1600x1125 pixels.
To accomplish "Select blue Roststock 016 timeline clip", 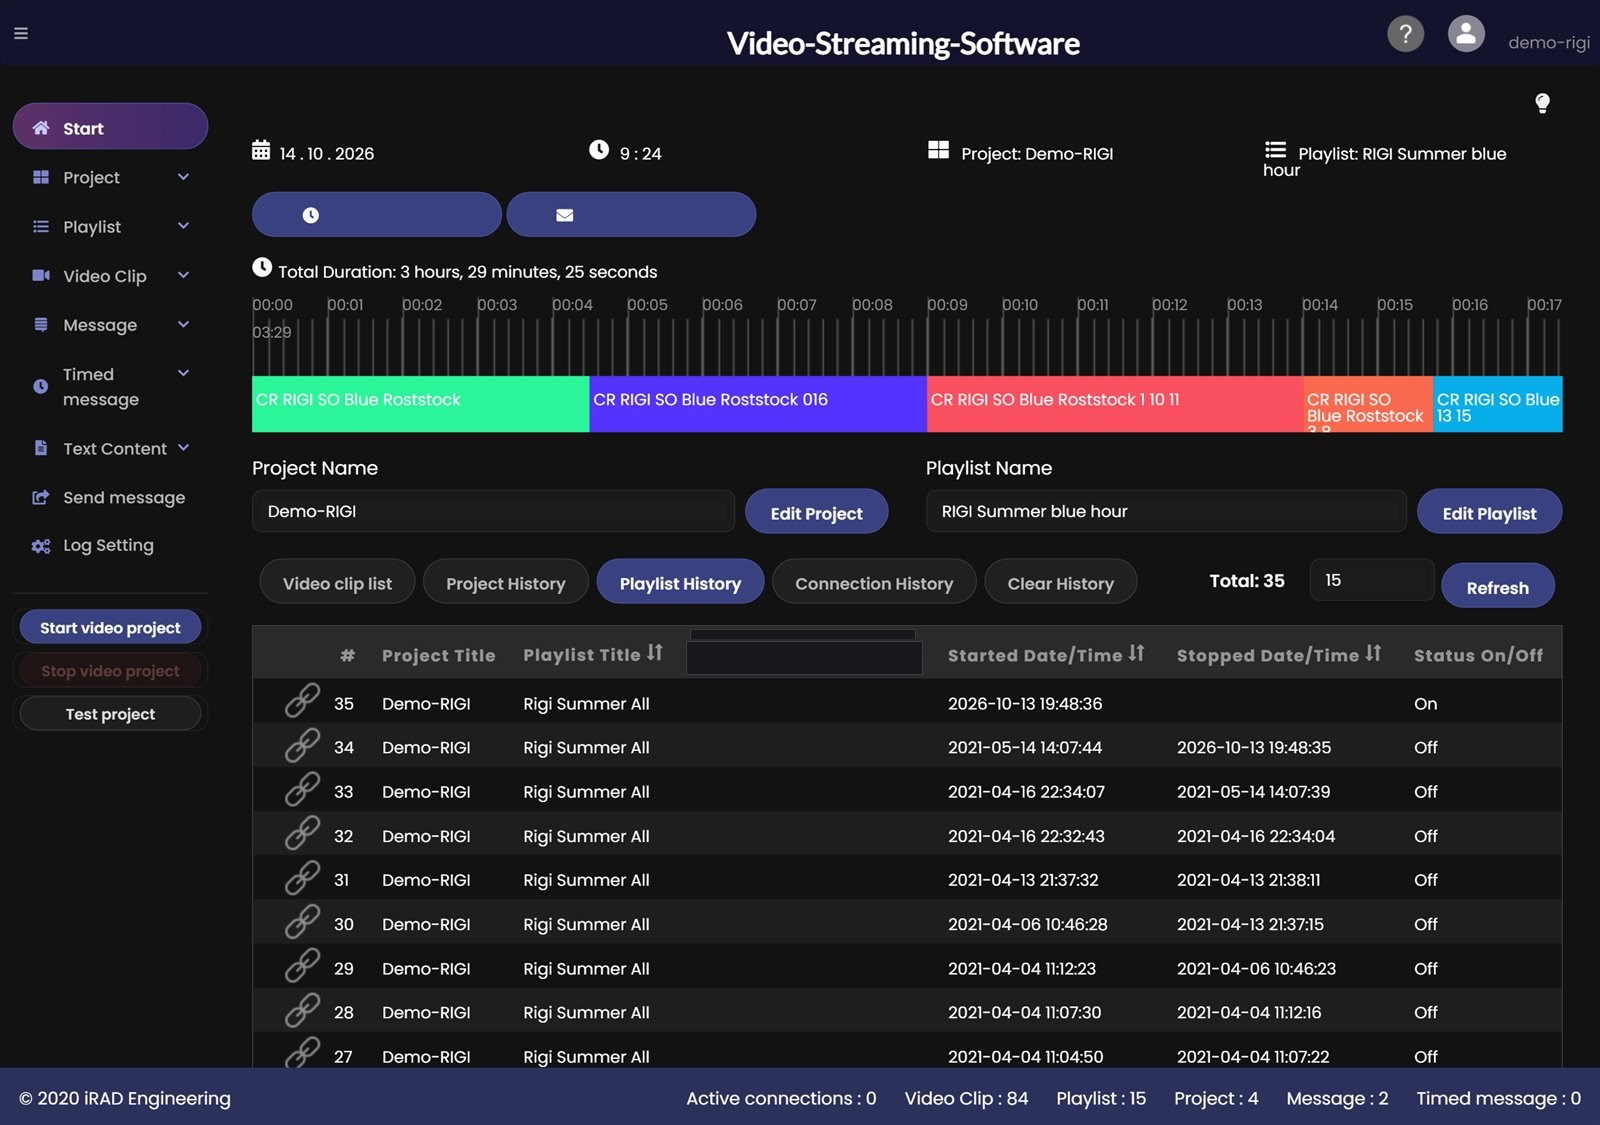I will (x=758, y=404).
